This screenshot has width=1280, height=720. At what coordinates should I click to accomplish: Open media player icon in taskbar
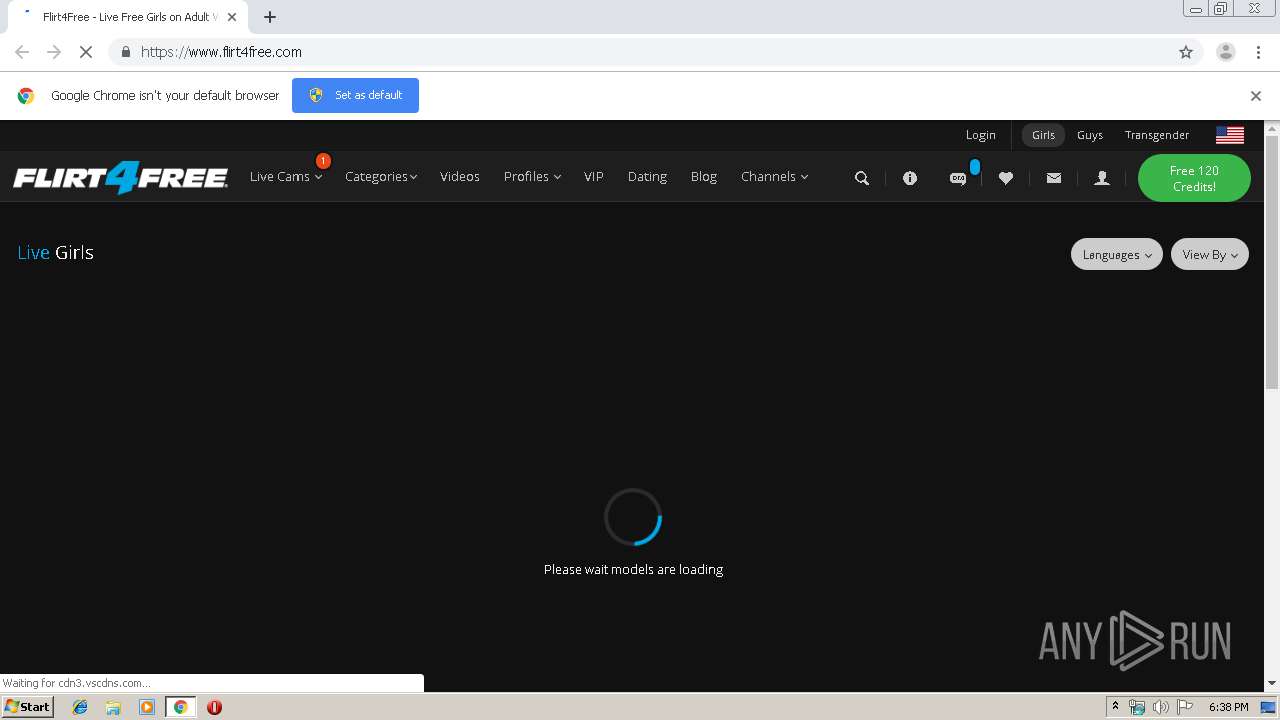(147, 707)
